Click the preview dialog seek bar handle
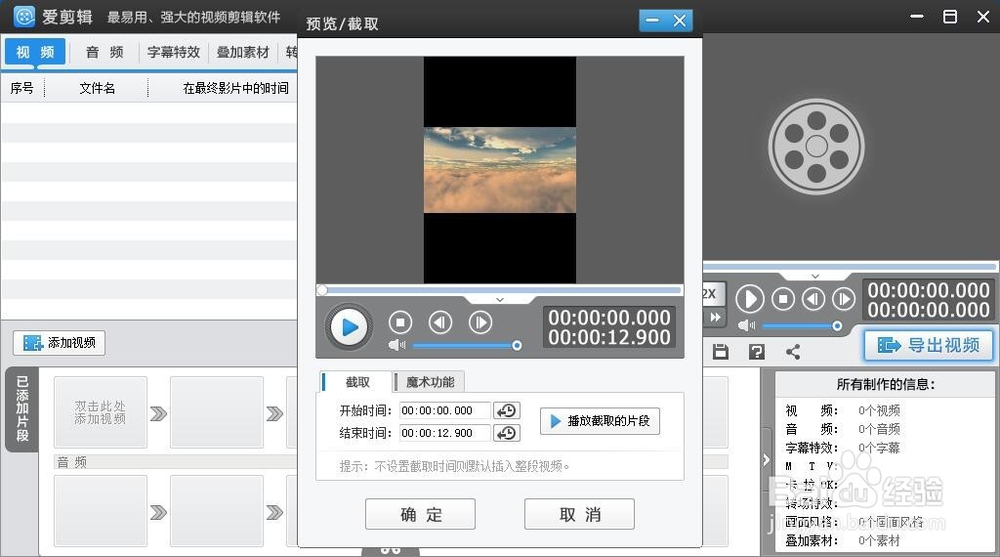1000x557 pixels. pyautogui.click(x=322, y=290)
